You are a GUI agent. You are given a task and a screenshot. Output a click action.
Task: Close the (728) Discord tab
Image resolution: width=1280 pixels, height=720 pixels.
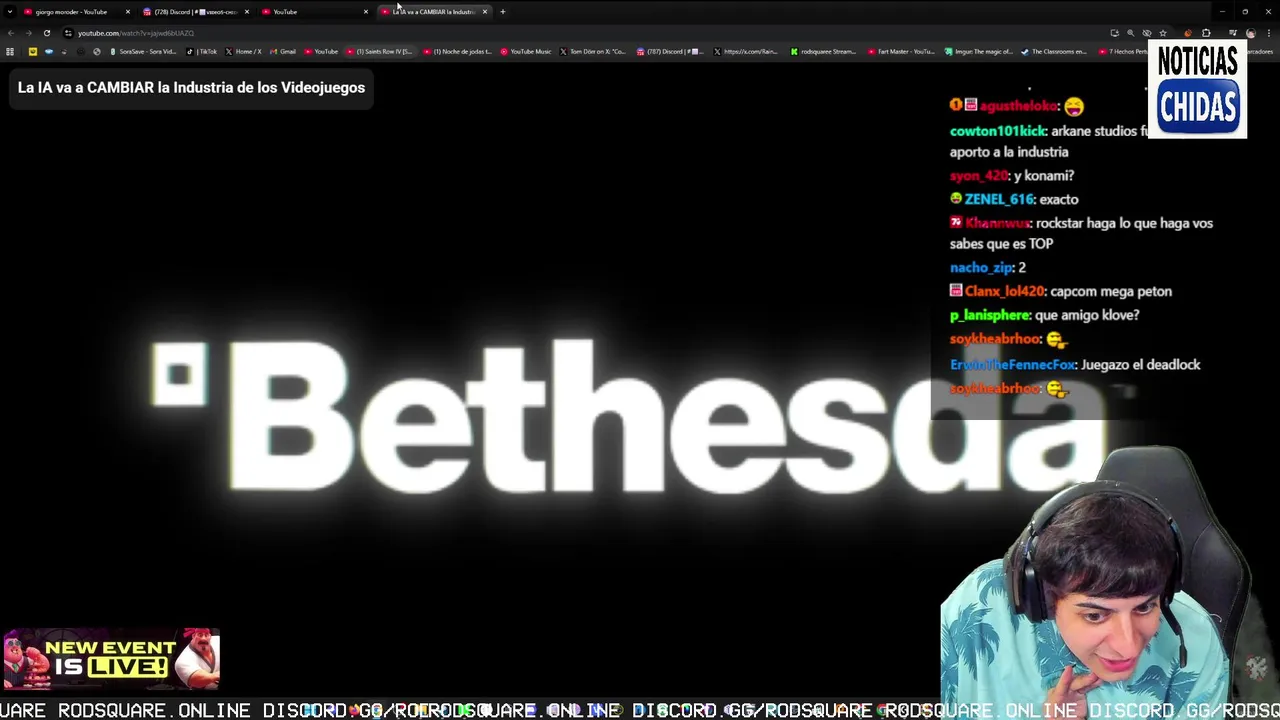(247, 12)
